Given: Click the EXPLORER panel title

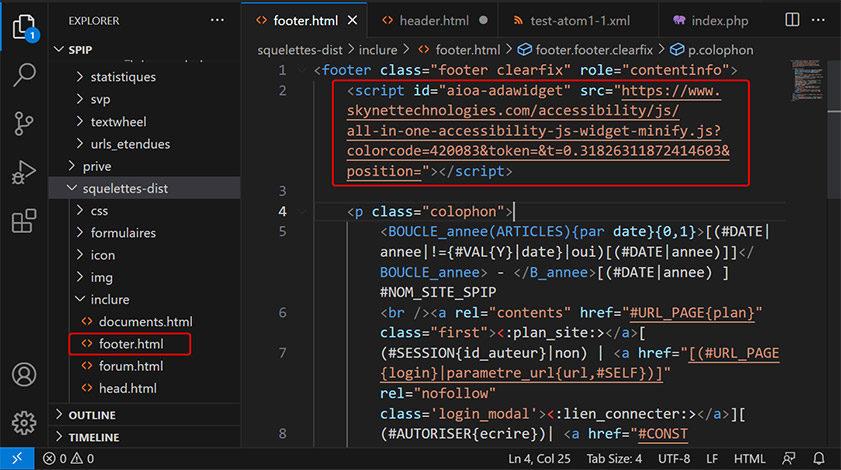Looking at the screenshot, I should coord(94,20).
